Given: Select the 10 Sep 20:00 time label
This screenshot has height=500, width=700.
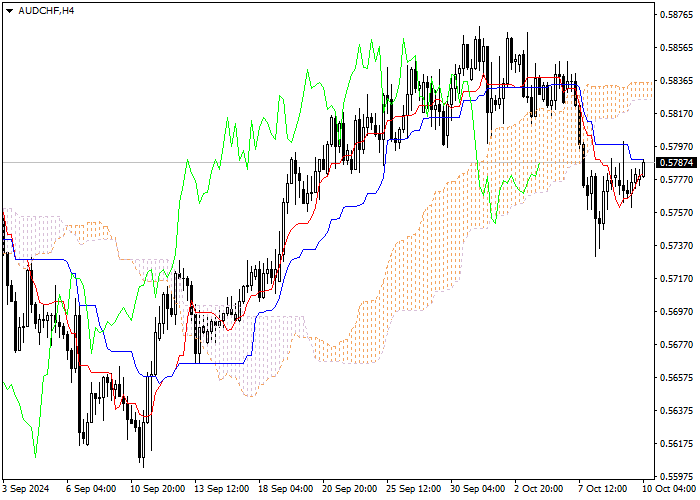Looking at the screenshot, I should pyautogui.click(x=158, y=489).
